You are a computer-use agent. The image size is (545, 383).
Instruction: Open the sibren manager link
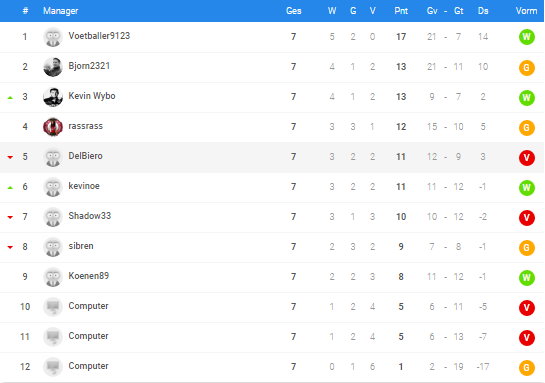(81, 246)
